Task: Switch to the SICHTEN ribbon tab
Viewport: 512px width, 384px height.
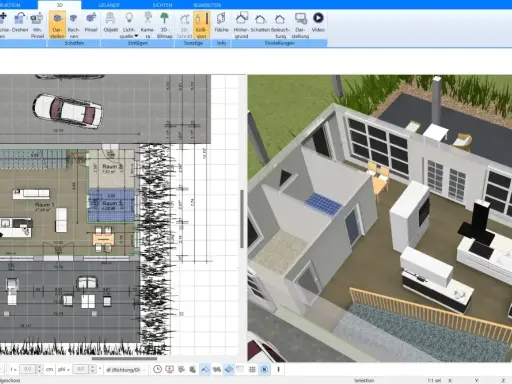Action: 162,5
